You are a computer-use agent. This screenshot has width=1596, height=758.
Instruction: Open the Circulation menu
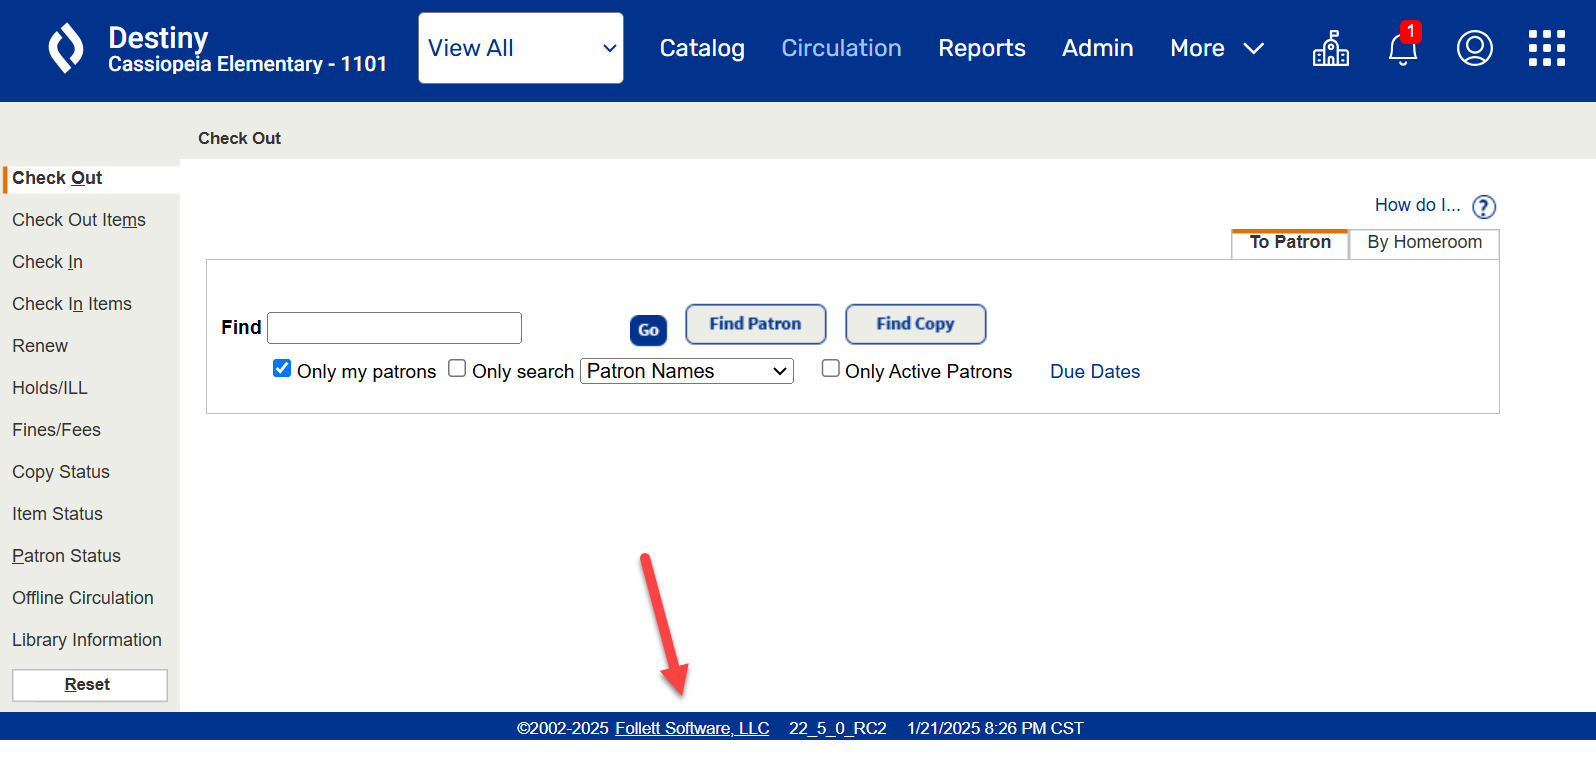coord(841,48)
